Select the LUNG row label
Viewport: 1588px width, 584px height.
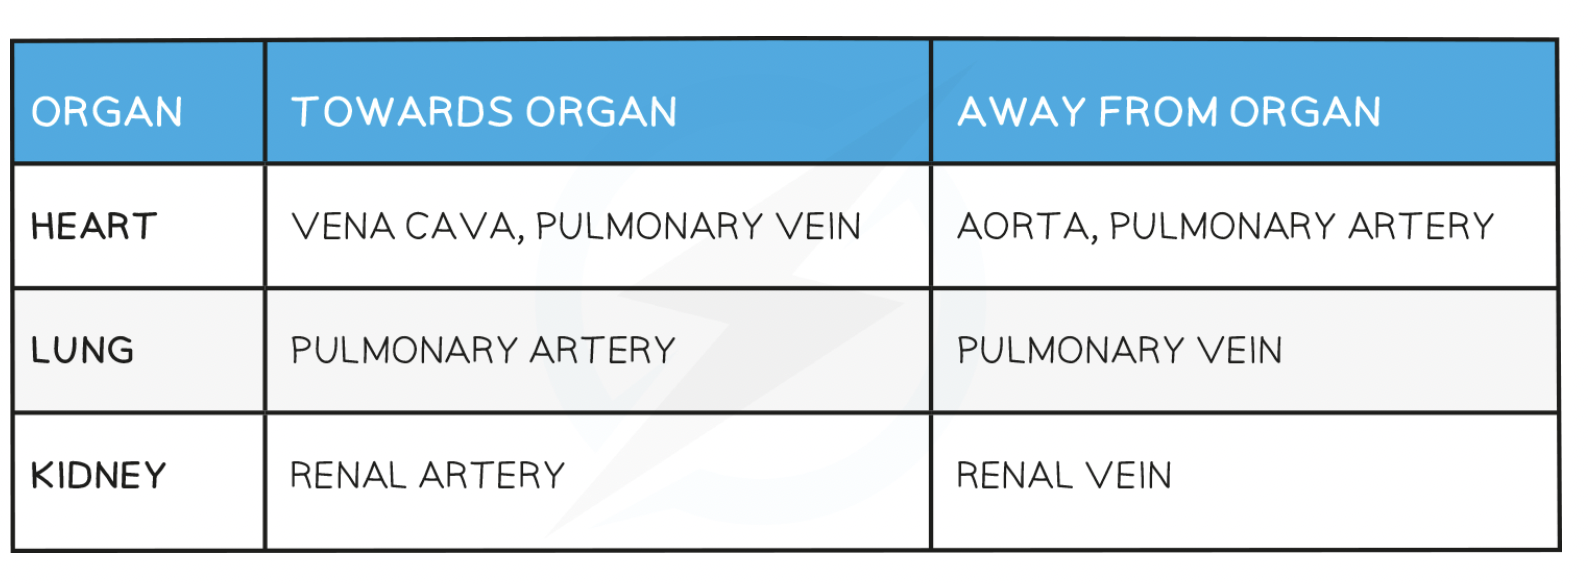82,351
